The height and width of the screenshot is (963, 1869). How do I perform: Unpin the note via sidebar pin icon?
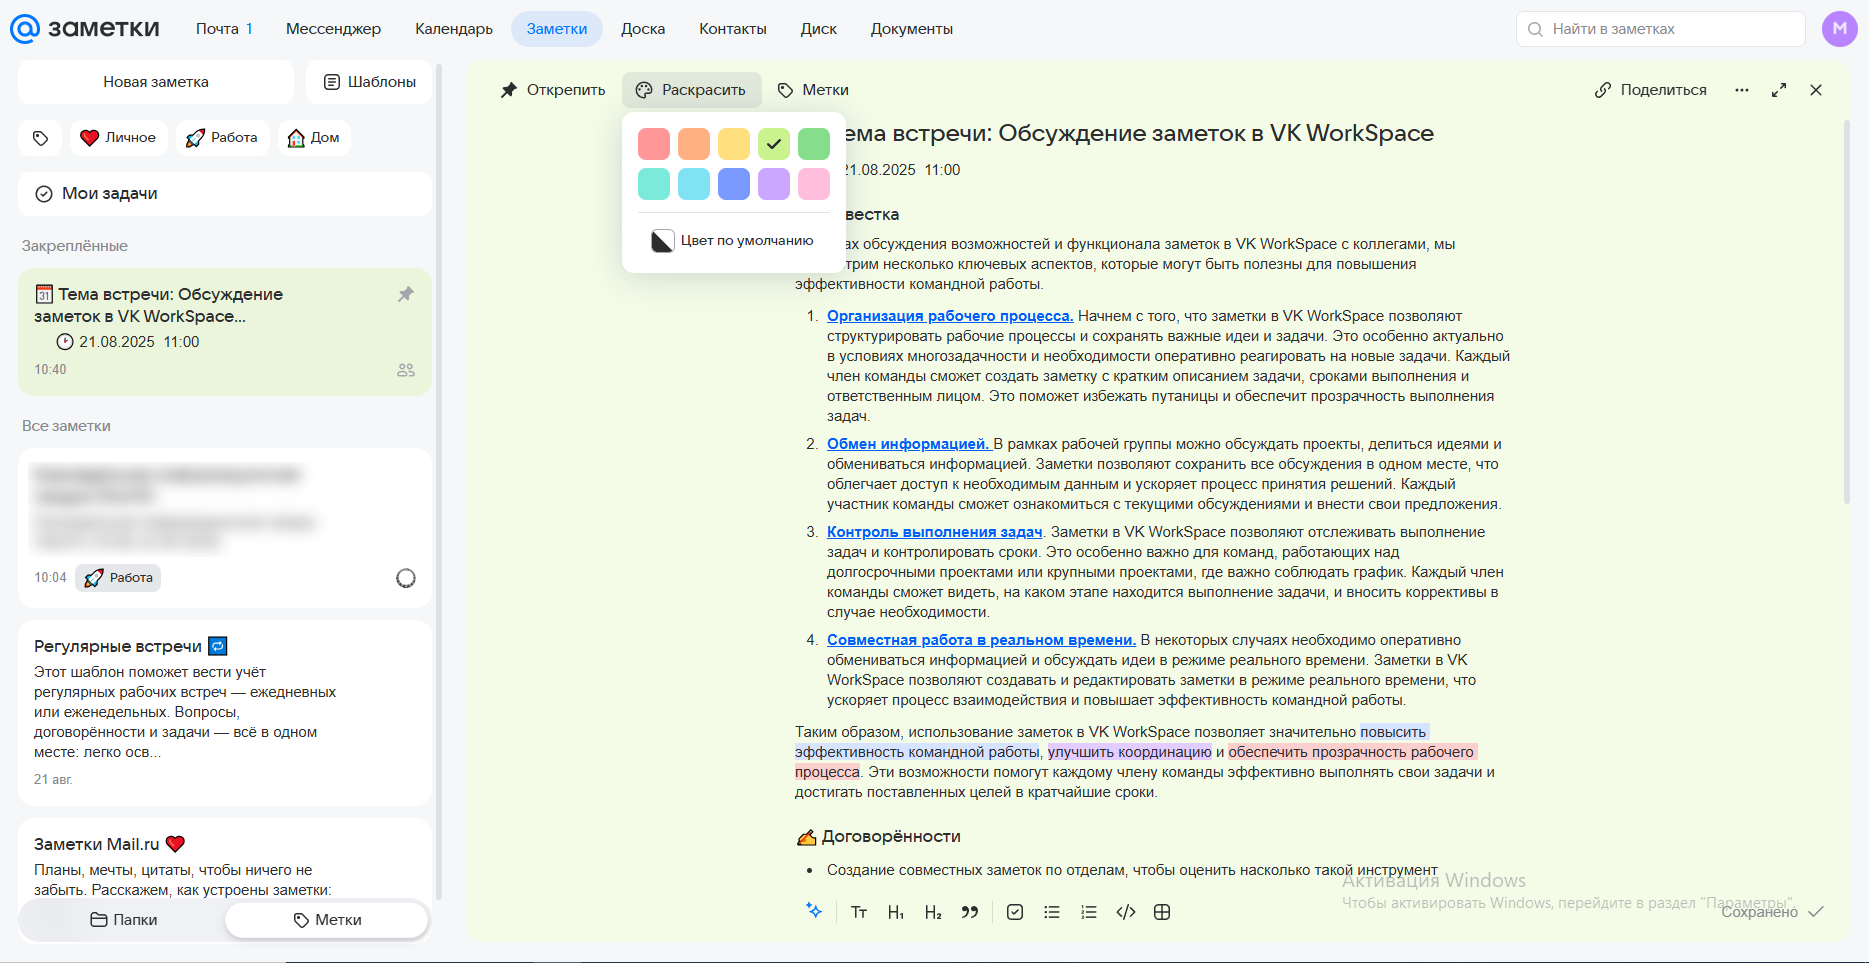(405, 294)
